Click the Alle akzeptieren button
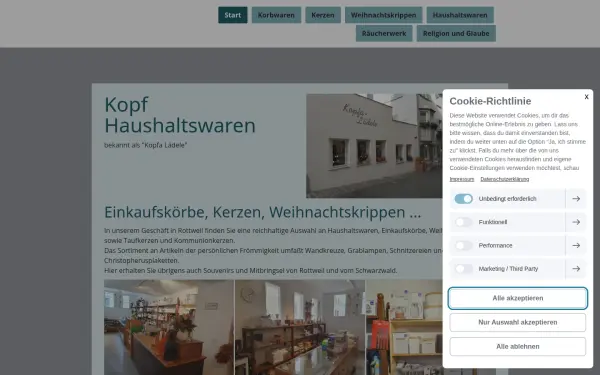The image size is (600, 375). pyautogui.click(x=518, y=298)
